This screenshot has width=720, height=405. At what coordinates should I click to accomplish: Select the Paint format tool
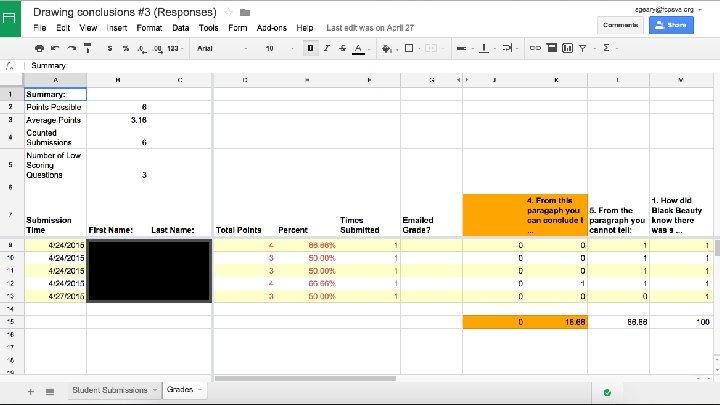(x=88, y=48)
